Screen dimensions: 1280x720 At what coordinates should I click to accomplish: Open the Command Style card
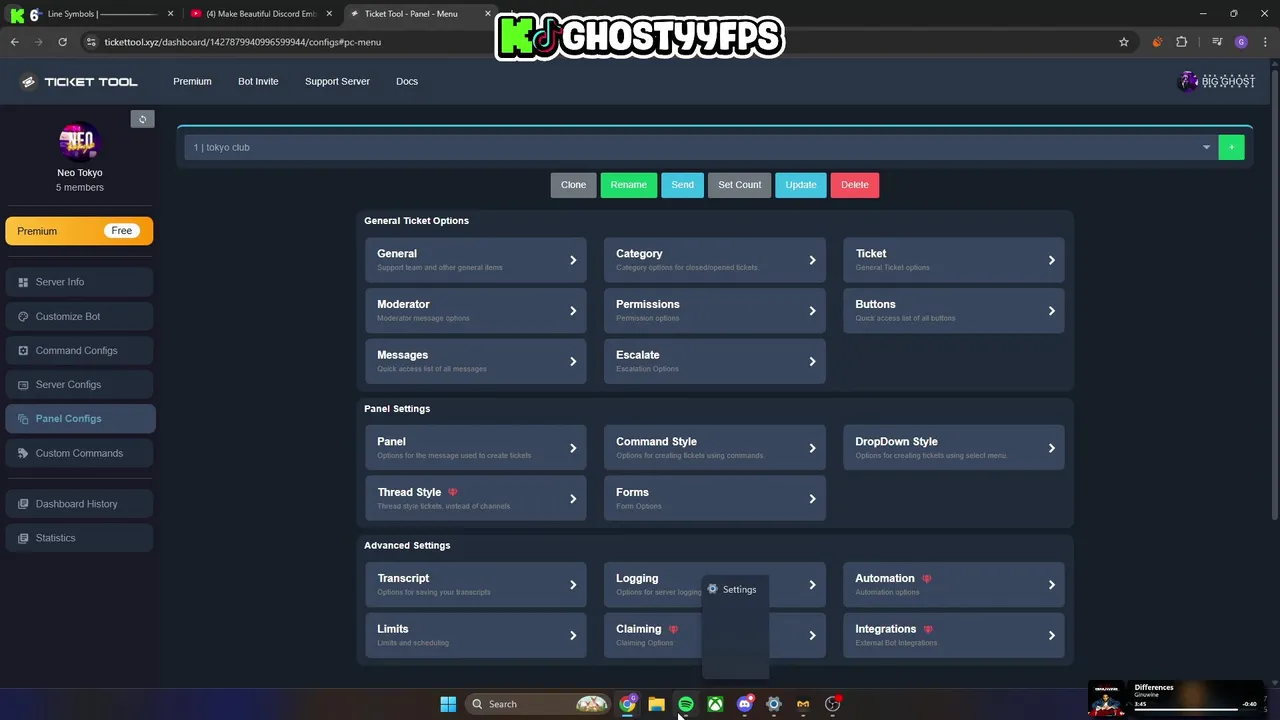click(x=715, y=447)
